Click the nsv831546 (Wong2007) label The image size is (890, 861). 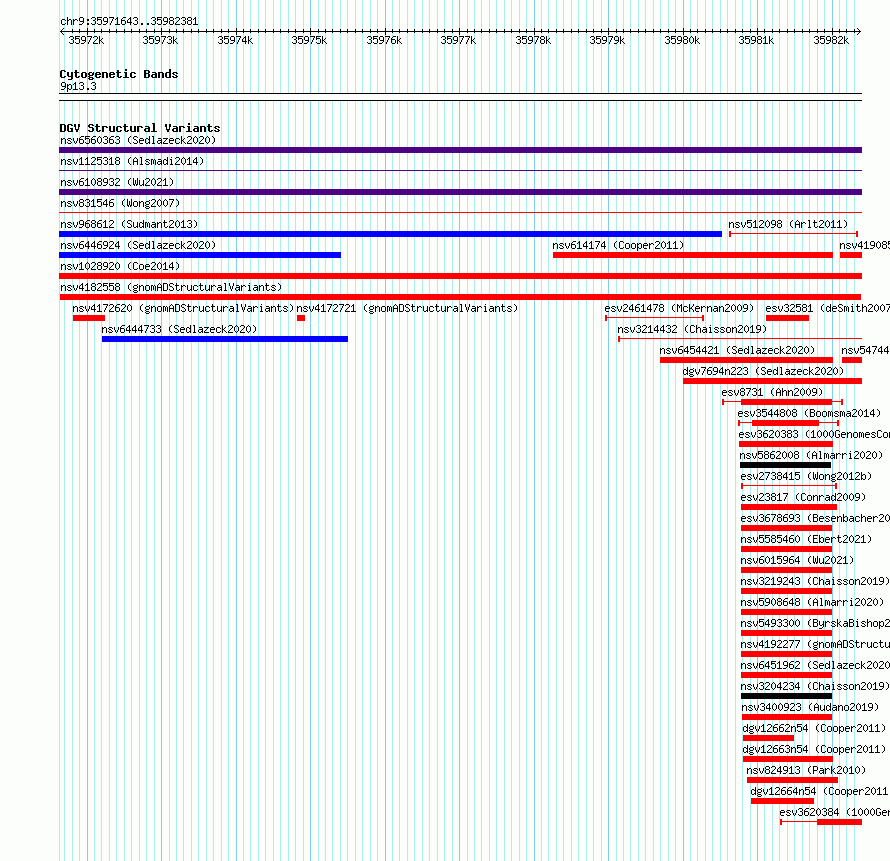[x=120, y=203]
